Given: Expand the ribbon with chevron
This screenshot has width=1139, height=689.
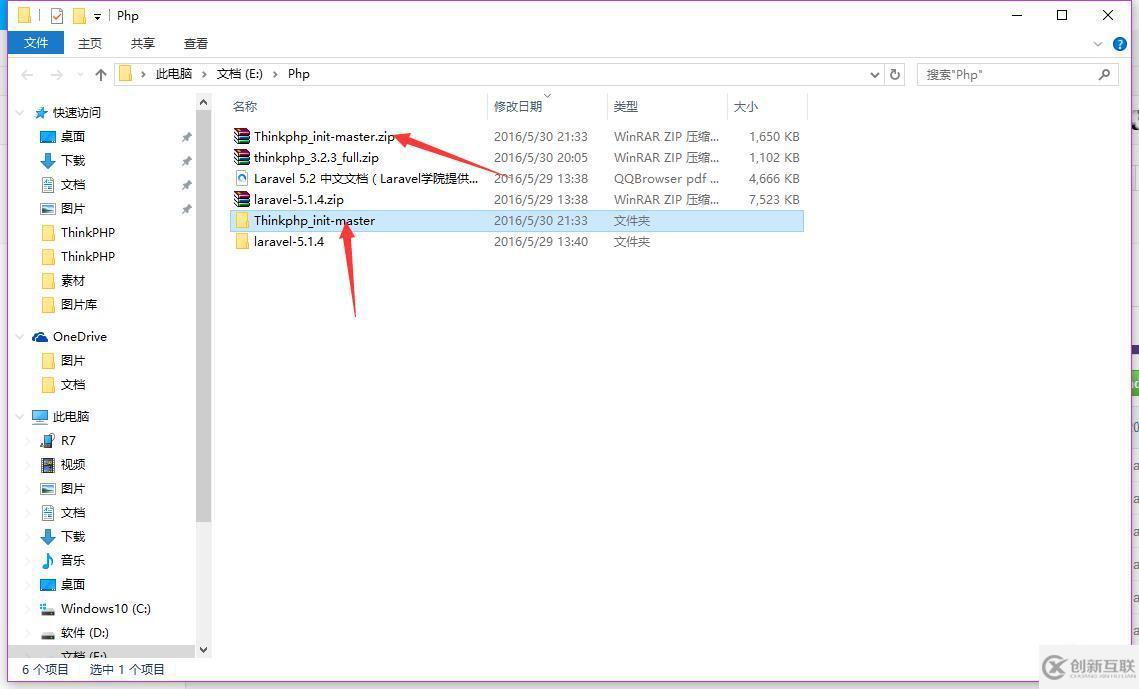Looking at the screenshot, I should [1098, 44].
